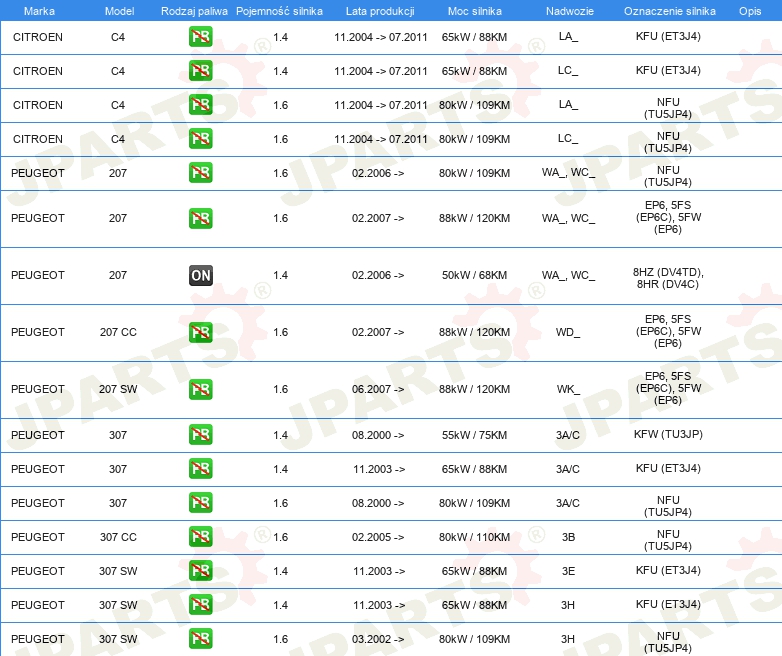This screenshot has height=656, width=782.
Task: Click the petrol icon in the Citroen C4 1.4 LA_ row
Action: [x=200, y=37]
